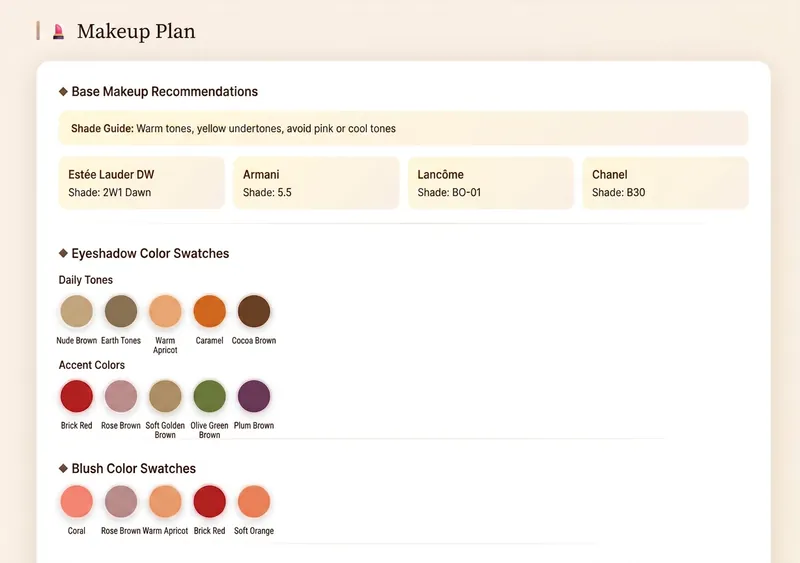Click the Eyeshadow Color Swatches diamond bullet
The image size is (800, 563).
coord(63,253)
